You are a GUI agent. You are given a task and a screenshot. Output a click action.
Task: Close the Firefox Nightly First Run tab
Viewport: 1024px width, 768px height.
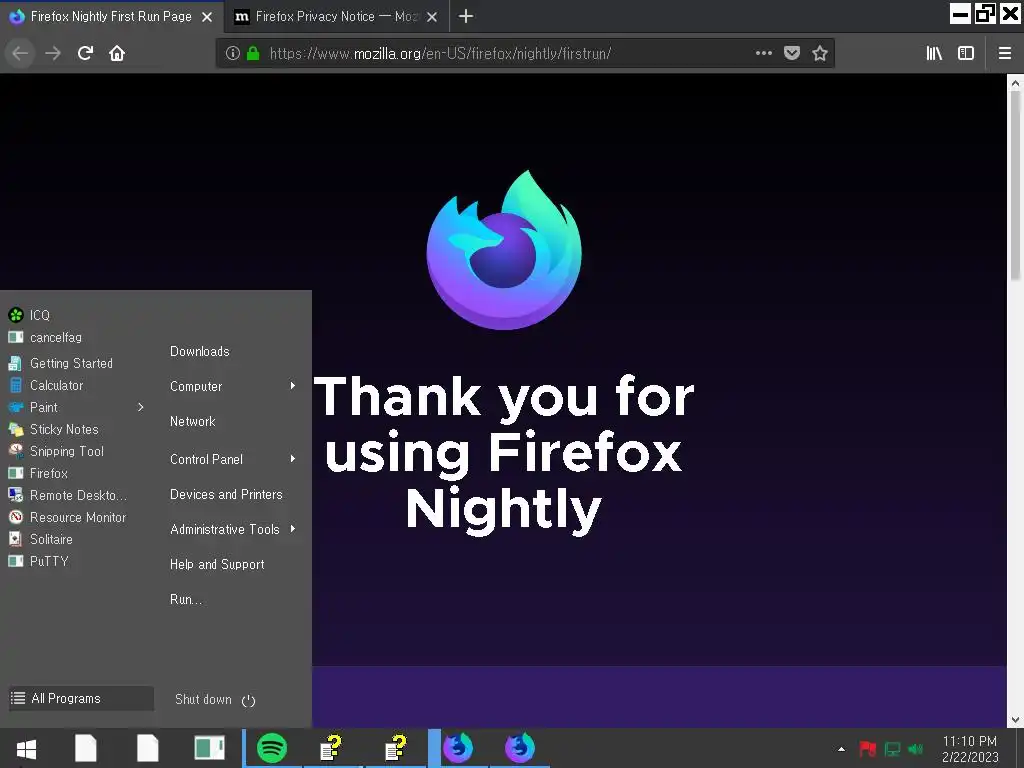click(x=207, y=17)
